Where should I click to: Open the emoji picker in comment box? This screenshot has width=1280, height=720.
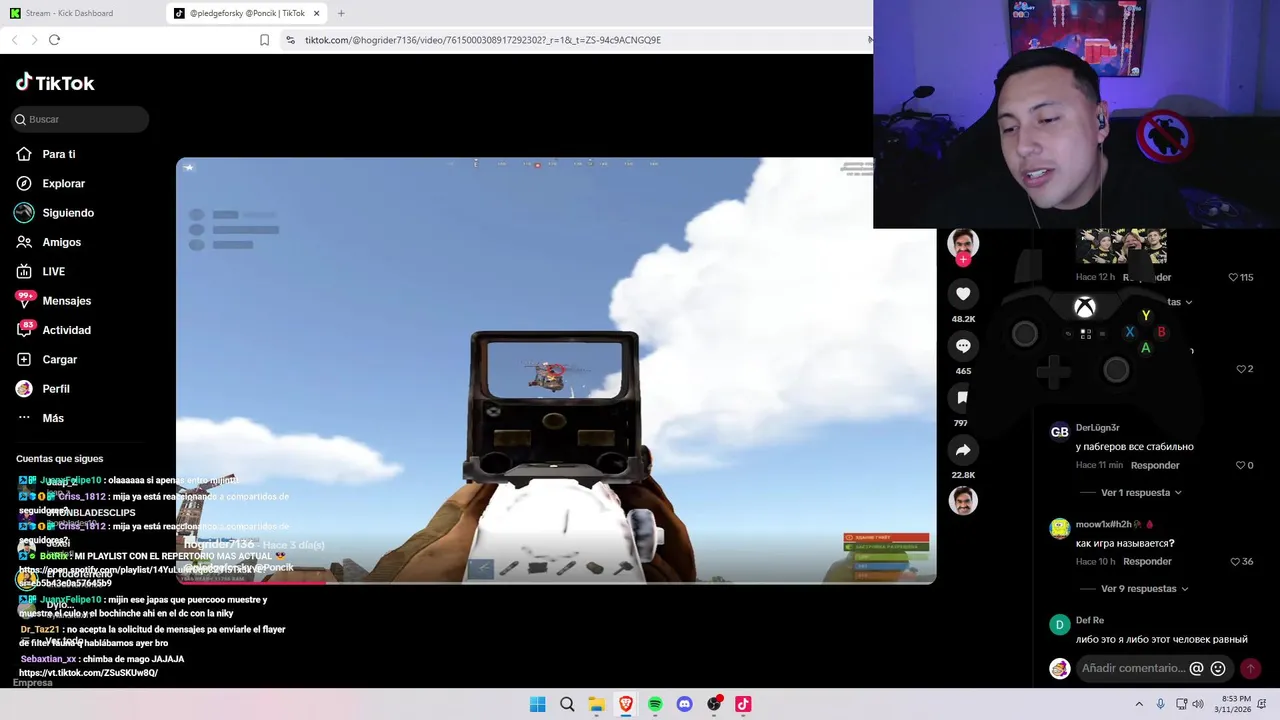coord(1218,668)
